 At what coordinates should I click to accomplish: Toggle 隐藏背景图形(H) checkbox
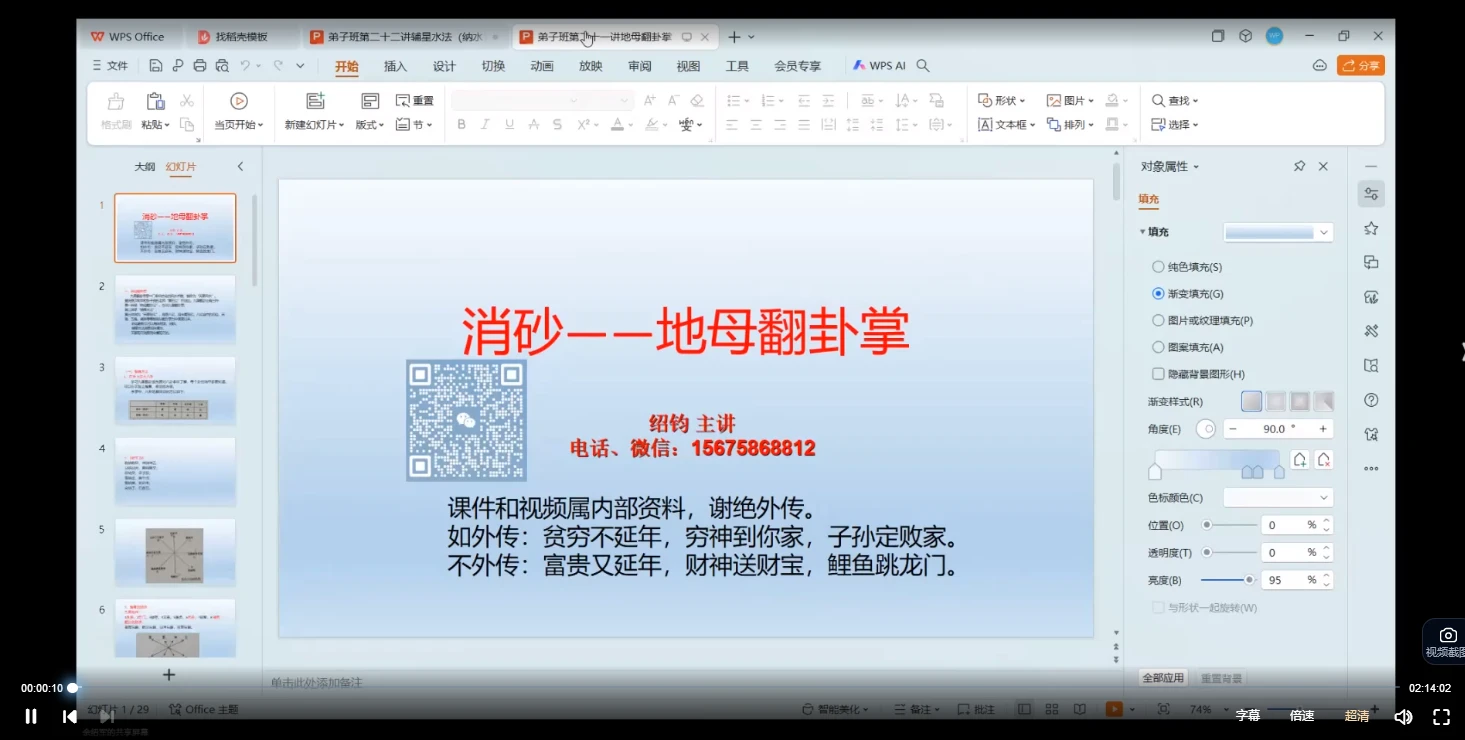[x=1158, y=374]
